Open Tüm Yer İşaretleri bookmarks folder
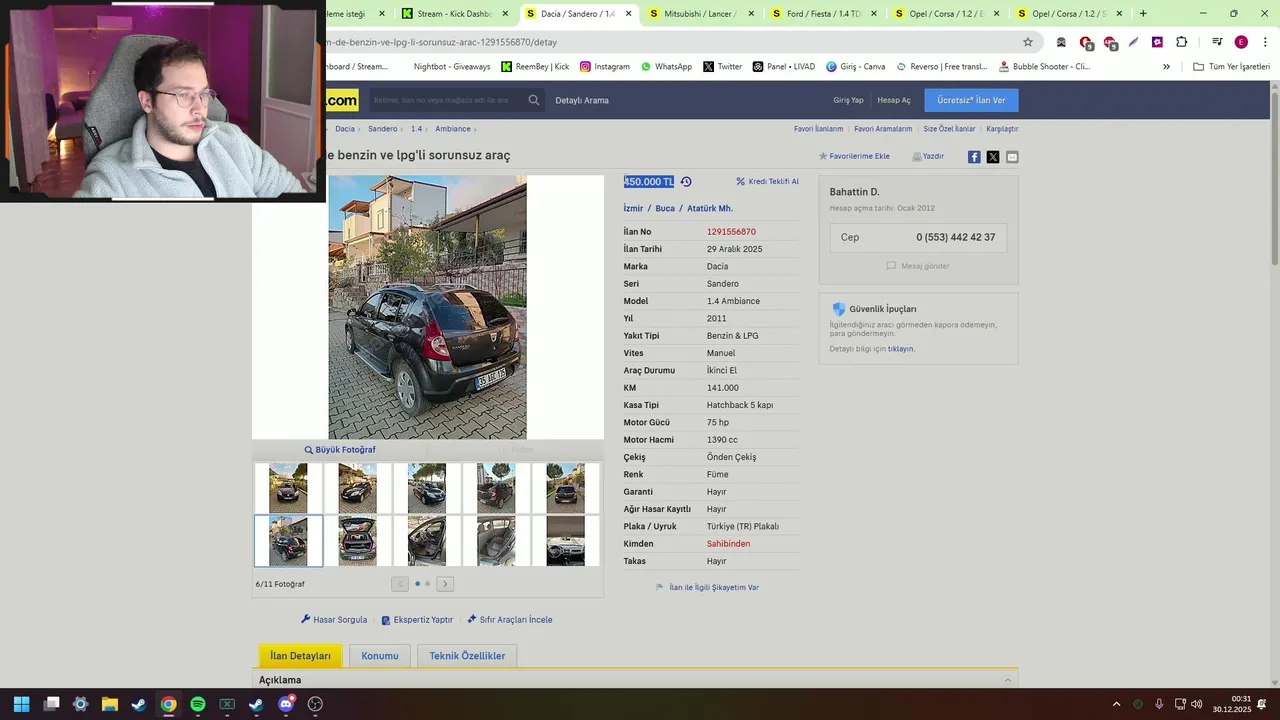 click(x=1231, y=67)
